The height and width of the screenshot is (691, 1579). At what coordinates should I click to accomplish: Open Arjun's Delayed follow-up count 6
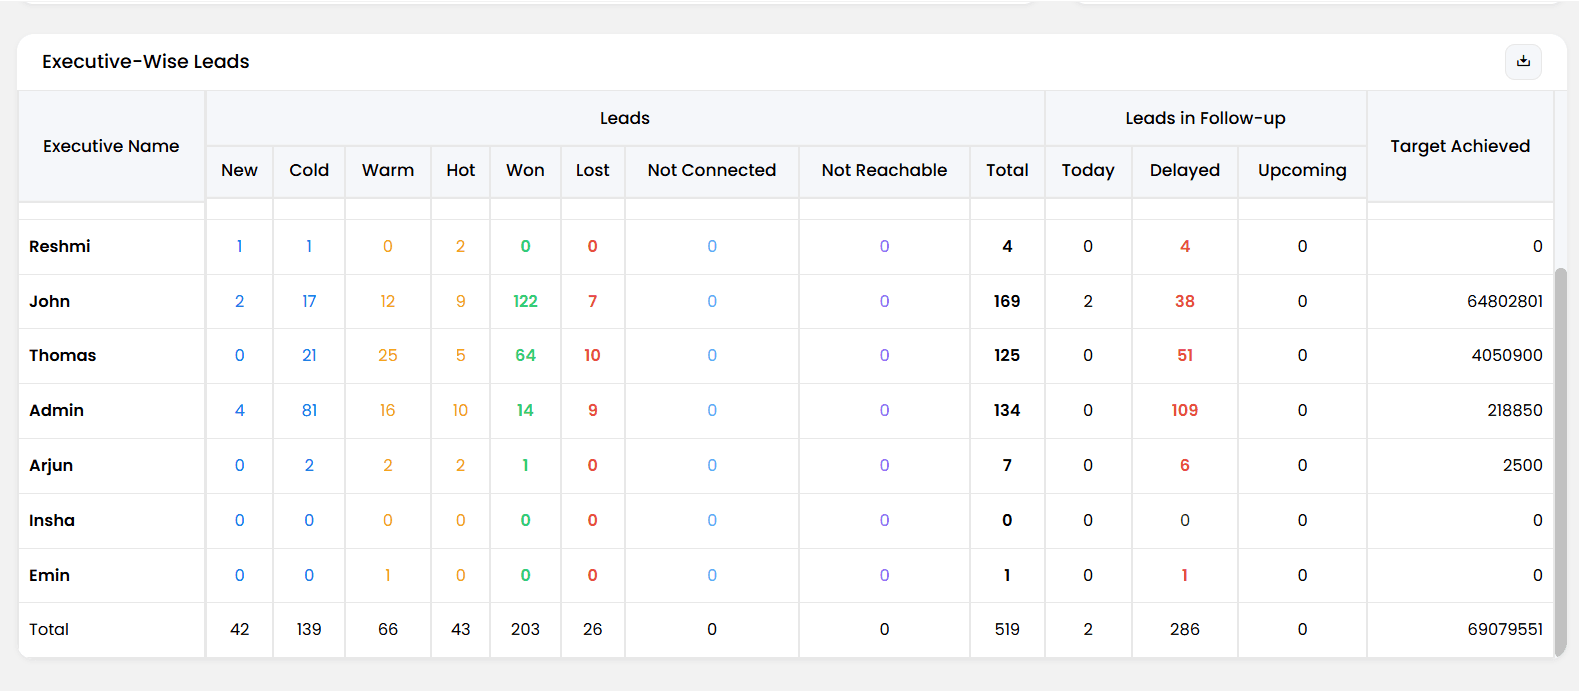click(x=1185, y=465)
